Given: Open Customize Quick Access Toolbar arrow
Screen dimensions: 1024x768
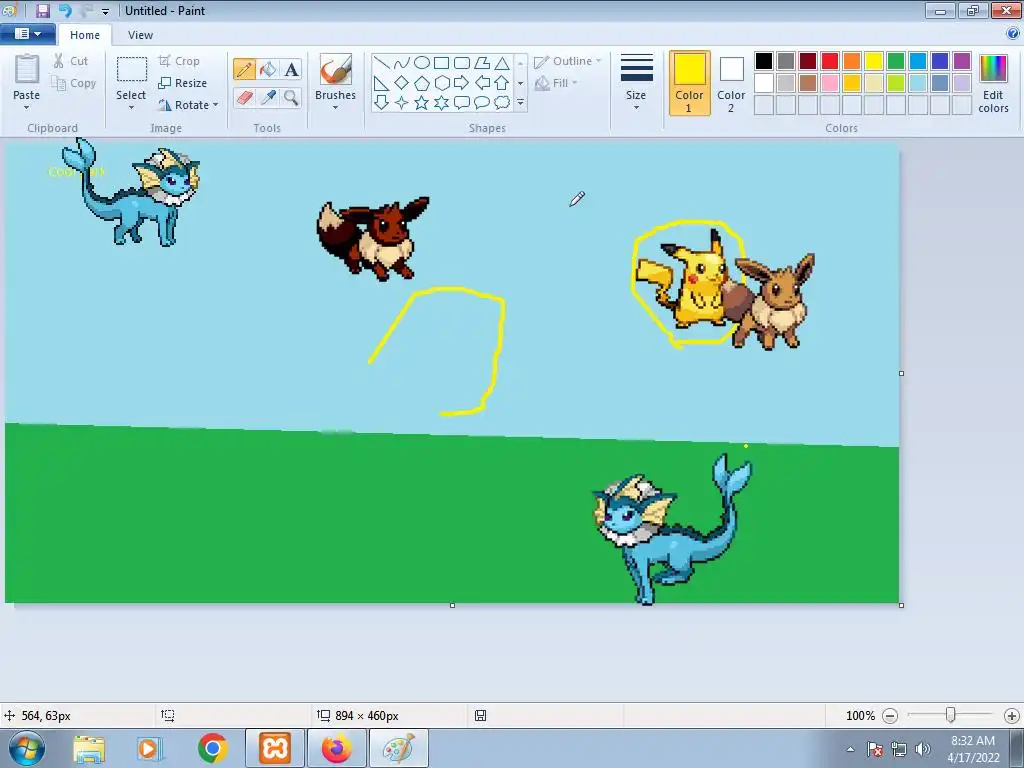Looking at the screenshot, I should (105, 11).
